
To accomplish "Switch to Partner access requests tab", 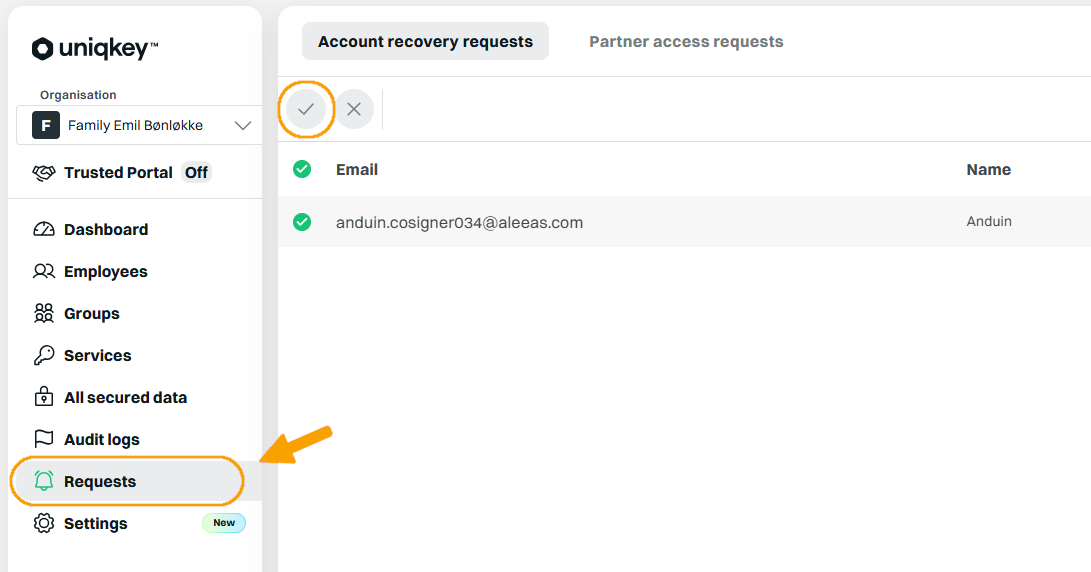I will pyautogui.click(x=686, y=42).
